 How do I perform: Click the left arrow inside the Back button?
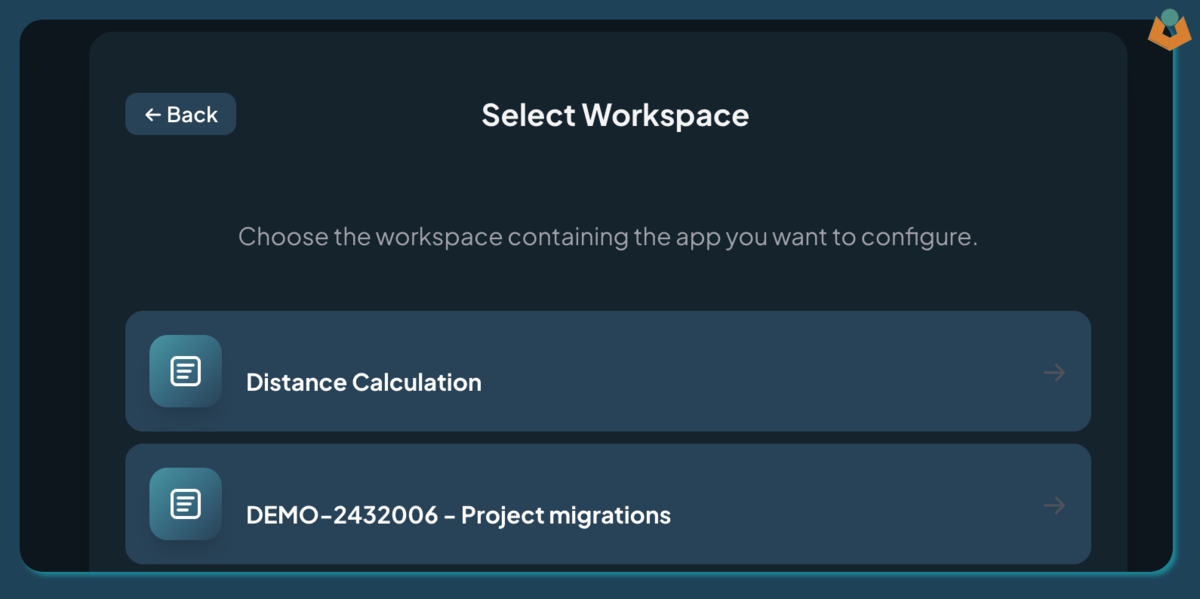pyautogui.click(x=153, y=115)
